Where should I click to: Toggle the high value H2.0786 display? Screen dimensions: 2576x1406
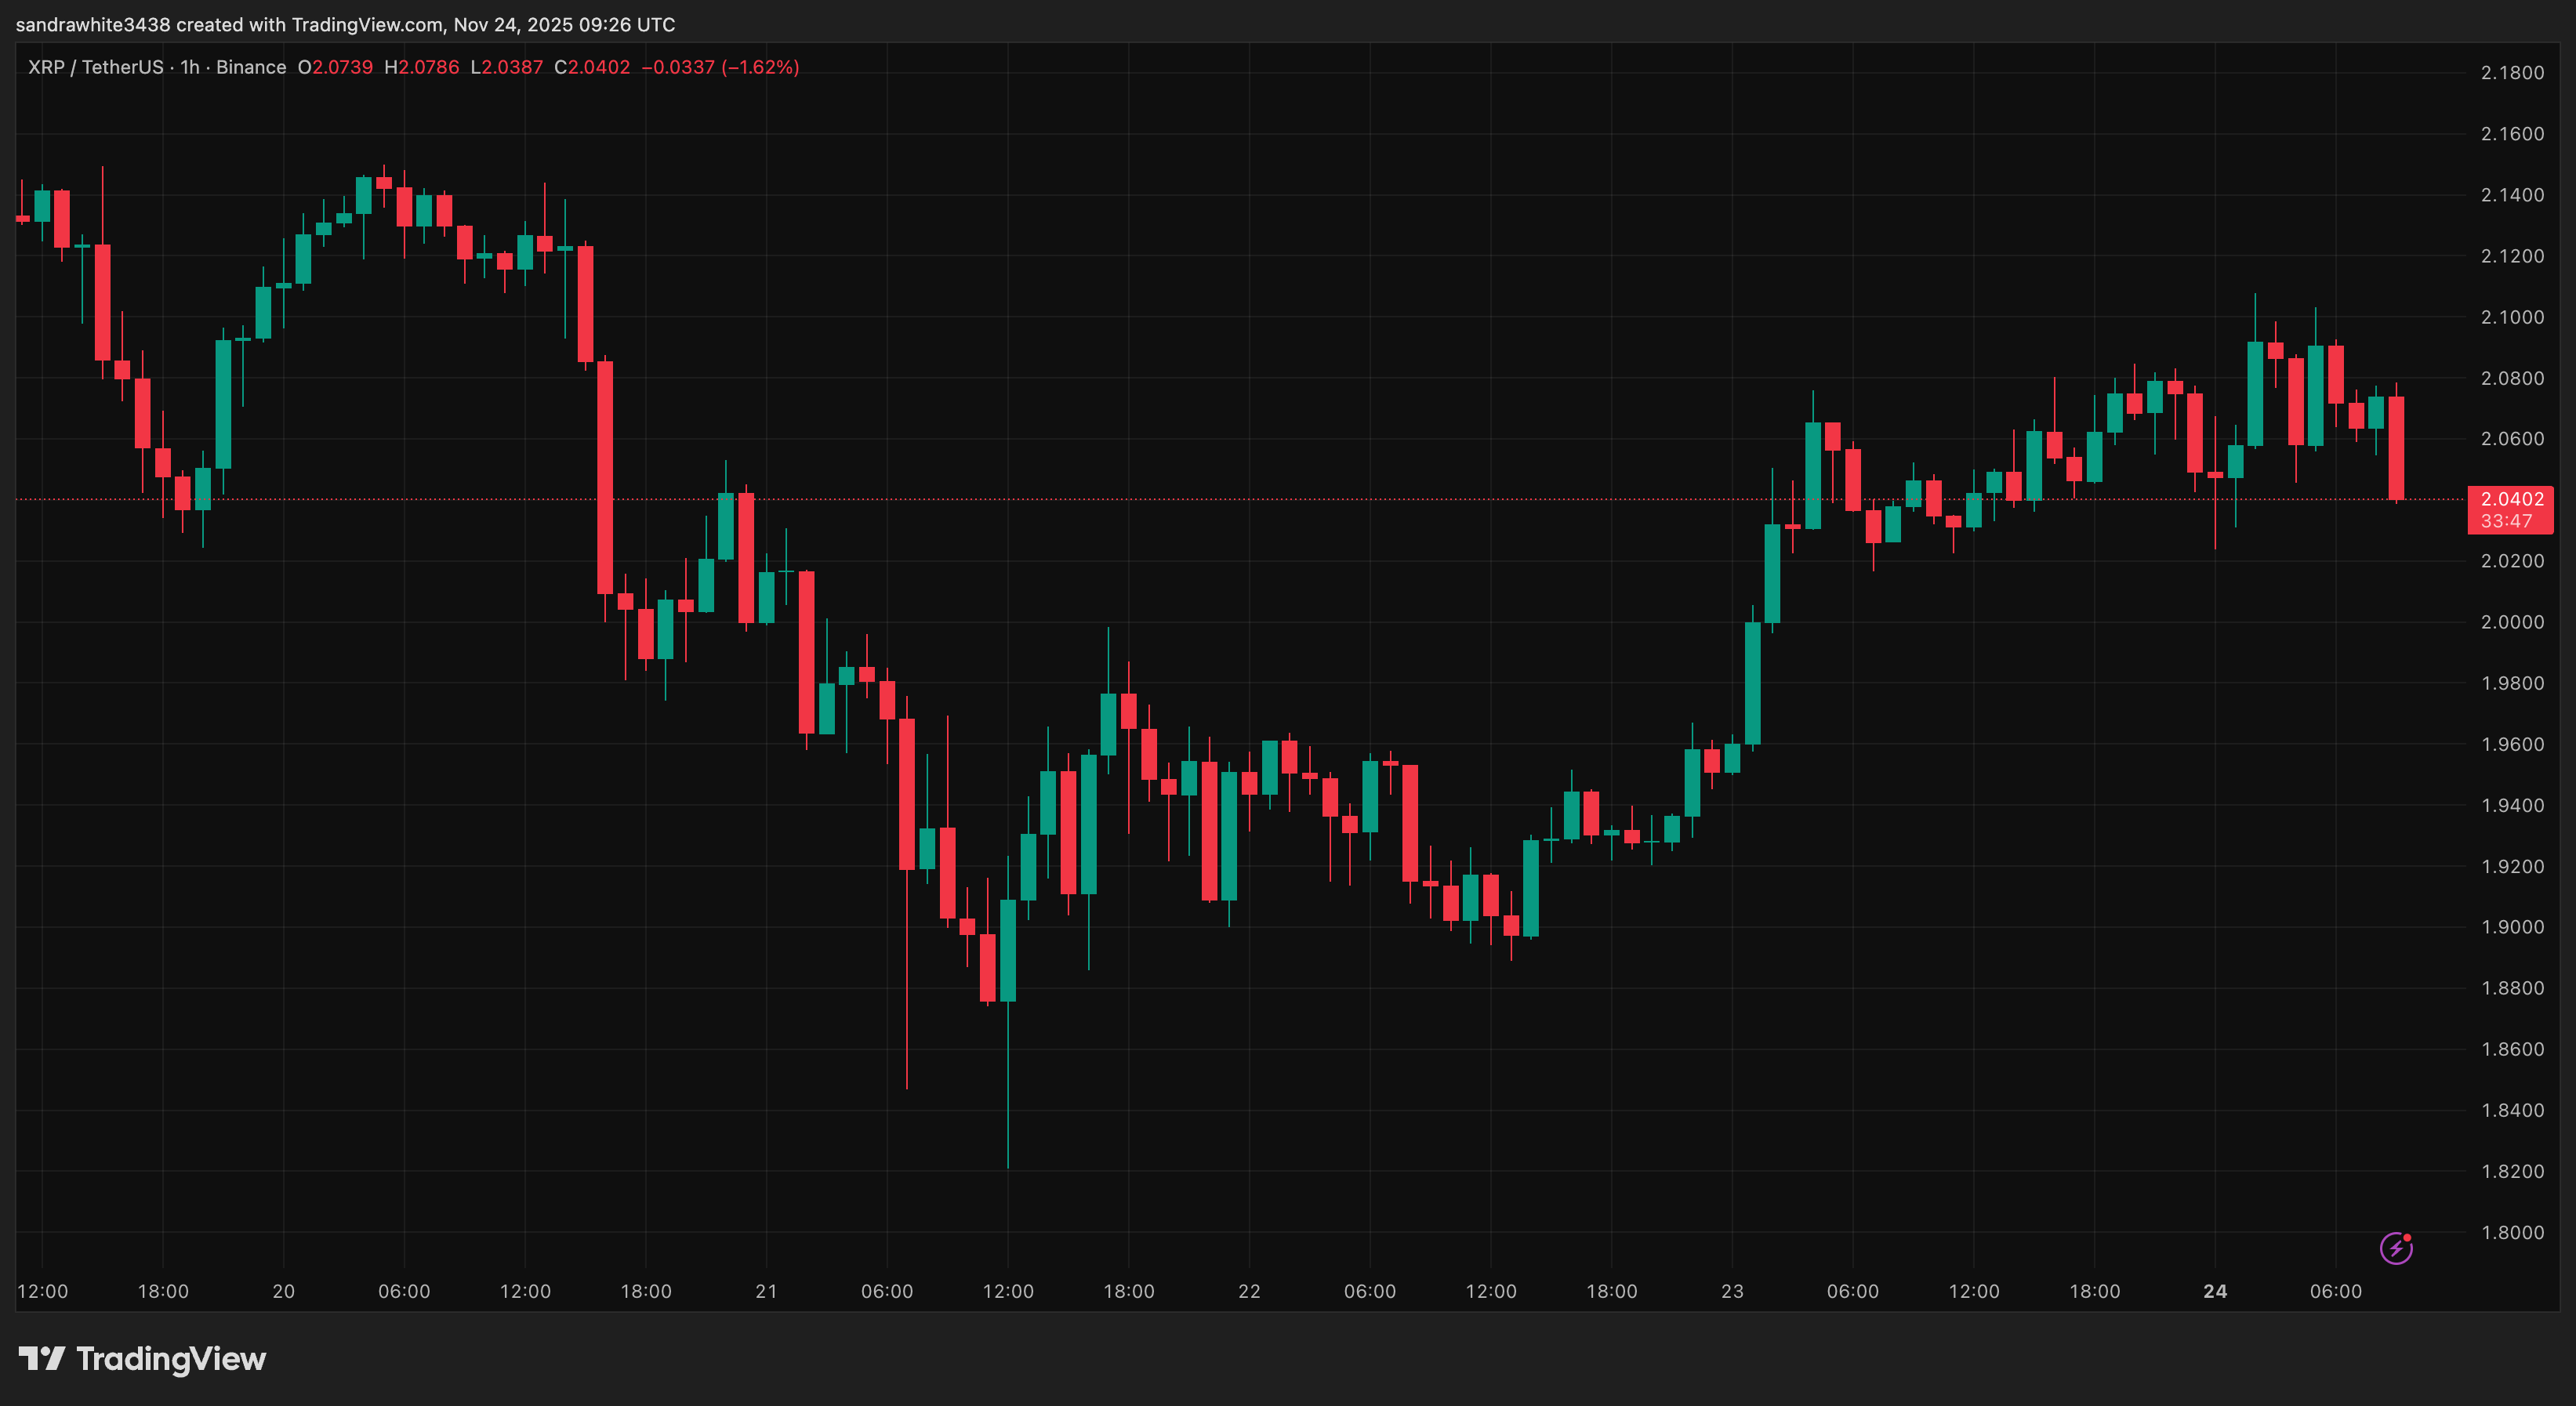tap(423, 67)
